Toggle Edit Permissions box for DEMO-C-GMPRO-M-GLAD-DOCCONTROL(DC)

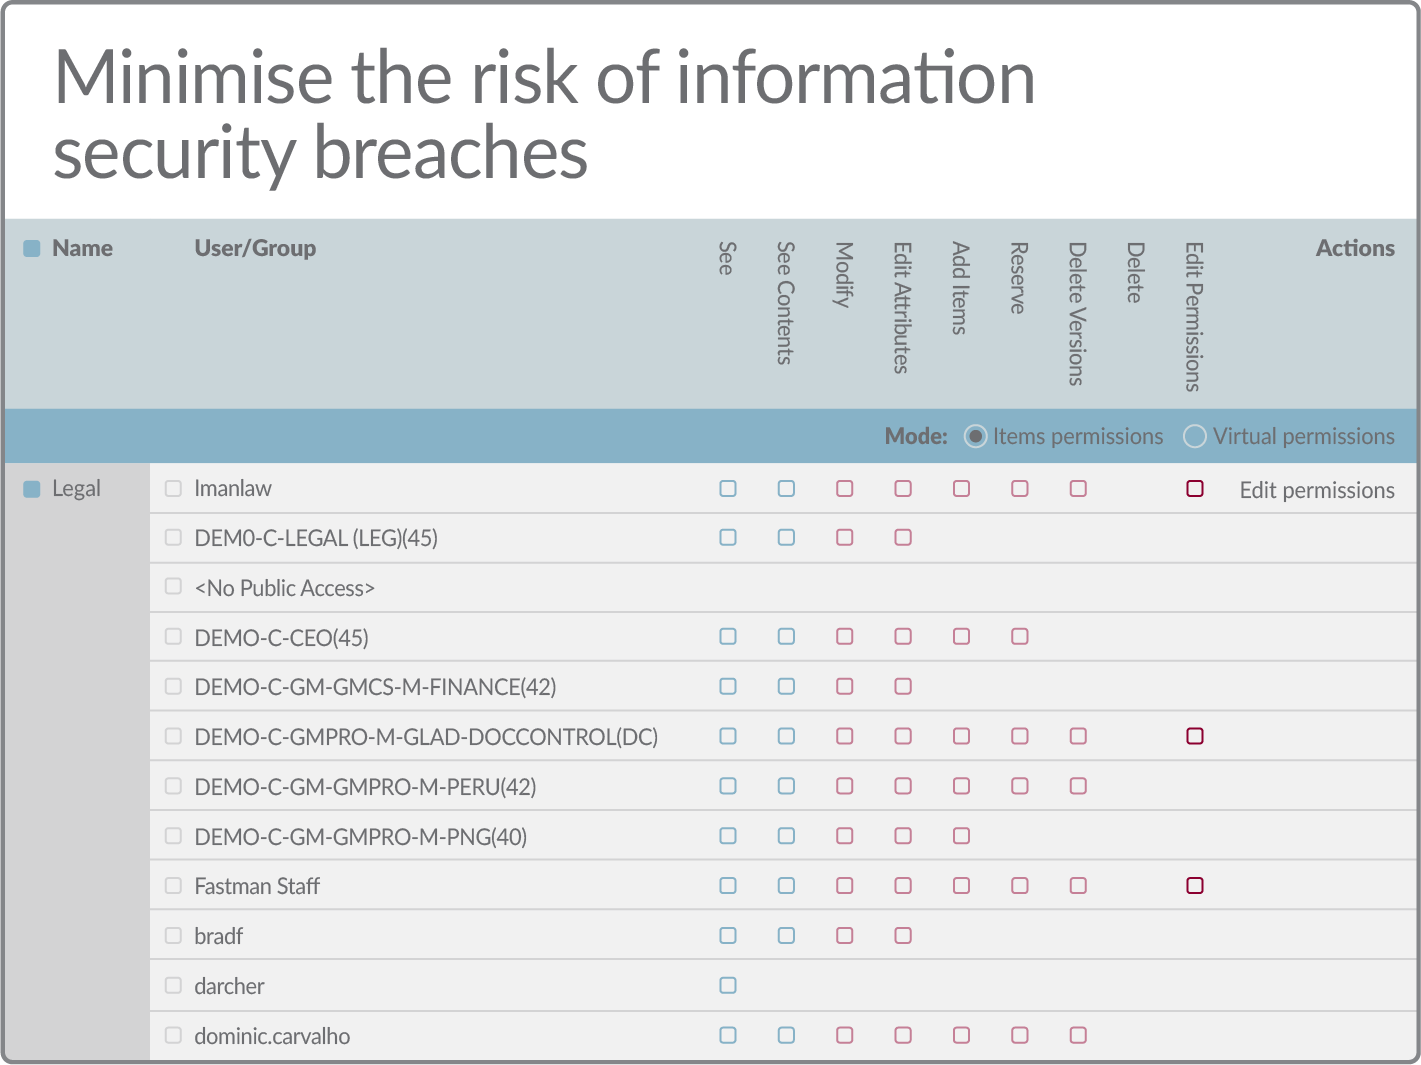point(1194,736)
